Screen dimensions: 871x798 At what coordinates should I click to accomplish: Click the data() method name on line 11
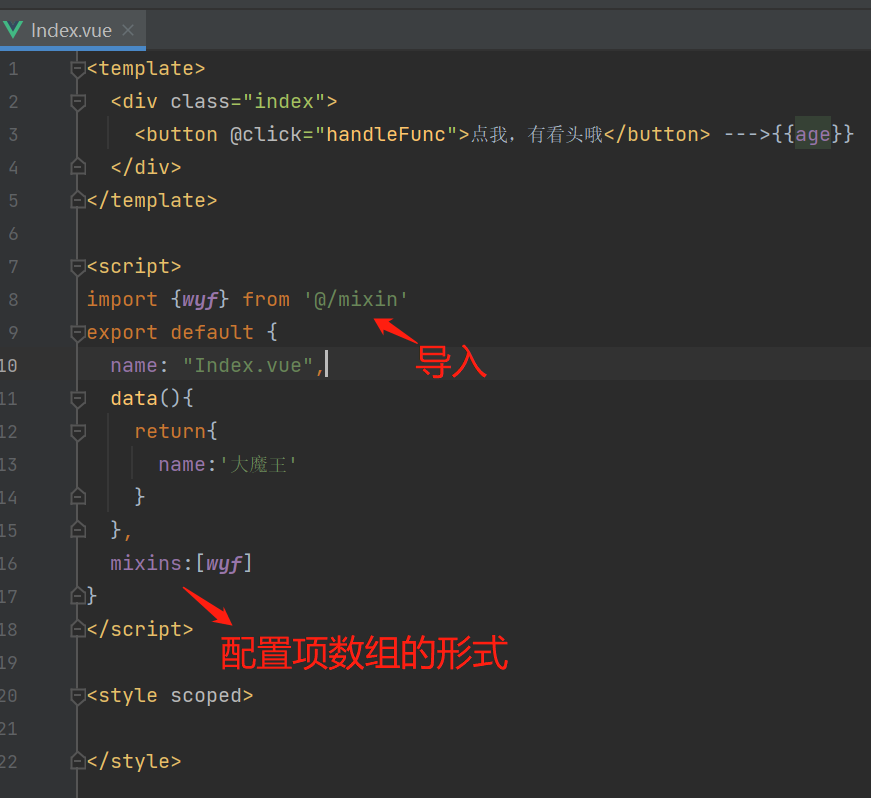[x=134, y=399]
